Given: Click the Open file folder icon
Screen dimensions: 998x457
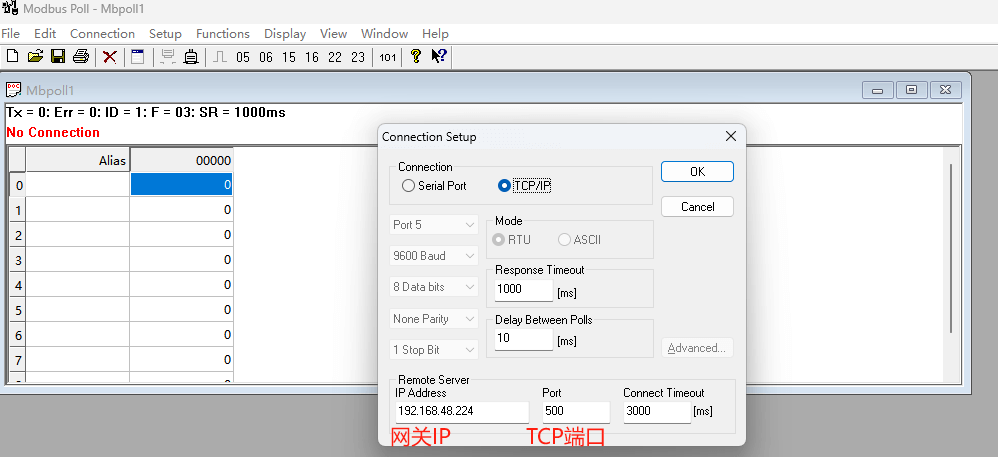Looking at the screenshot, I should tap(35, 57).
